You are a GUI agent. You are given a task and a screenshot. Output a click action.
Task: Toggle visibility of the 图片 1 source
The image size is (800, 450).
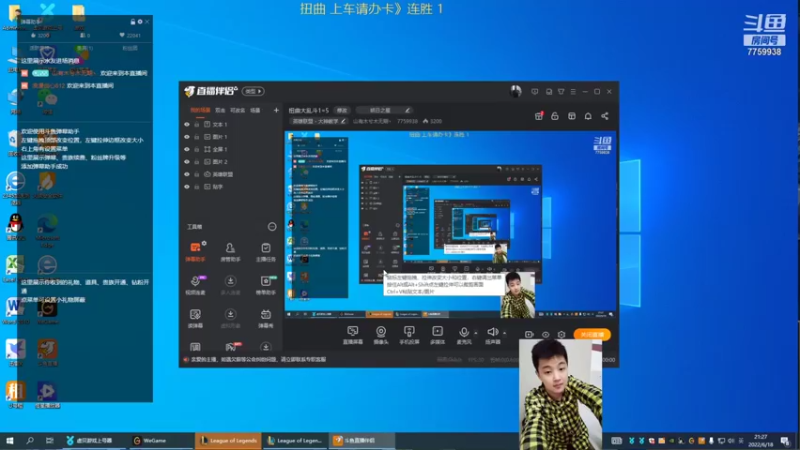(187, 137)
